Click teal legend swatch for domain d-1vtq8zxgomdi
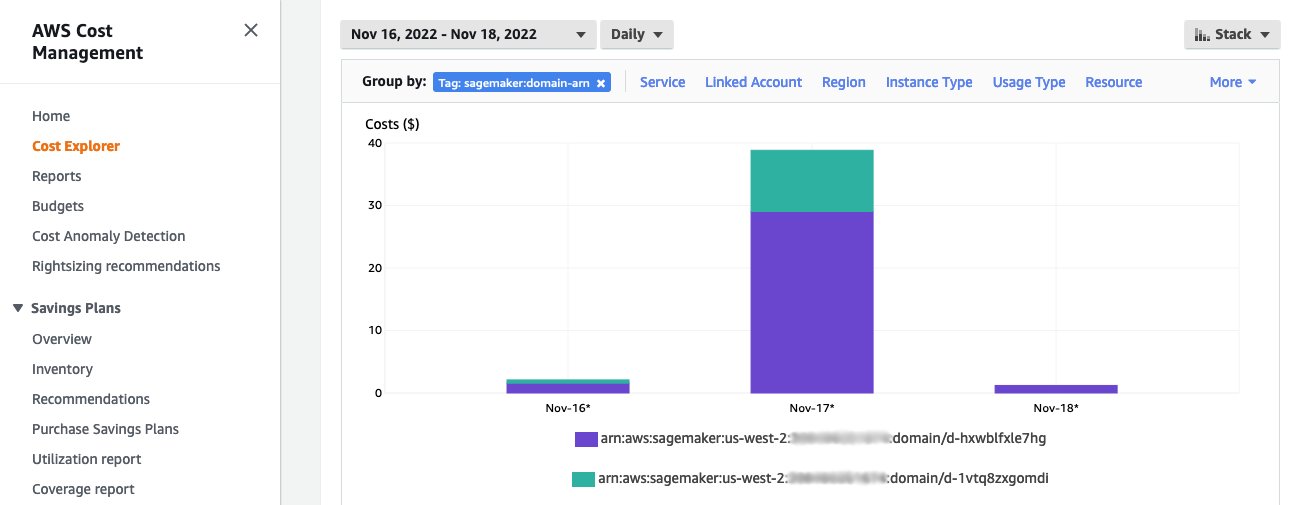Screen dimensions: 1291x505 tap(583, 480)
